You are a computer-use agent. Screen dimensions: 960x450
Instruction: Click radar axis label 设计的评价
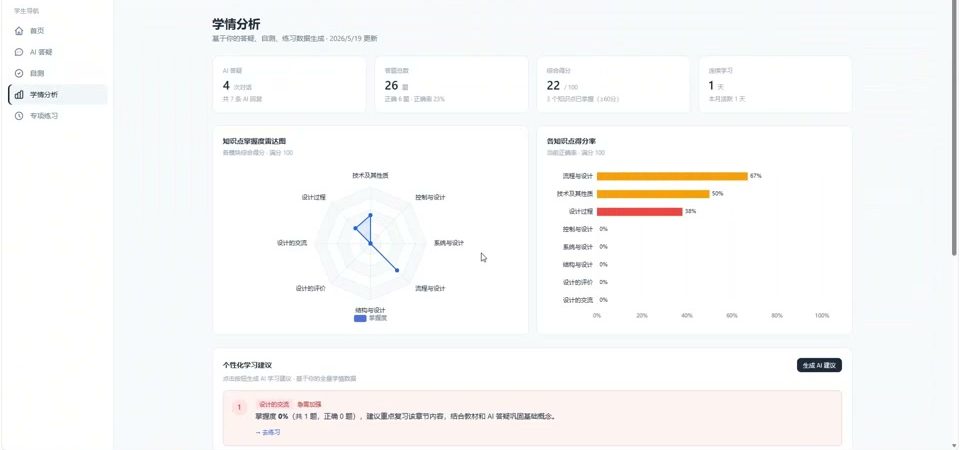point(310,288)
